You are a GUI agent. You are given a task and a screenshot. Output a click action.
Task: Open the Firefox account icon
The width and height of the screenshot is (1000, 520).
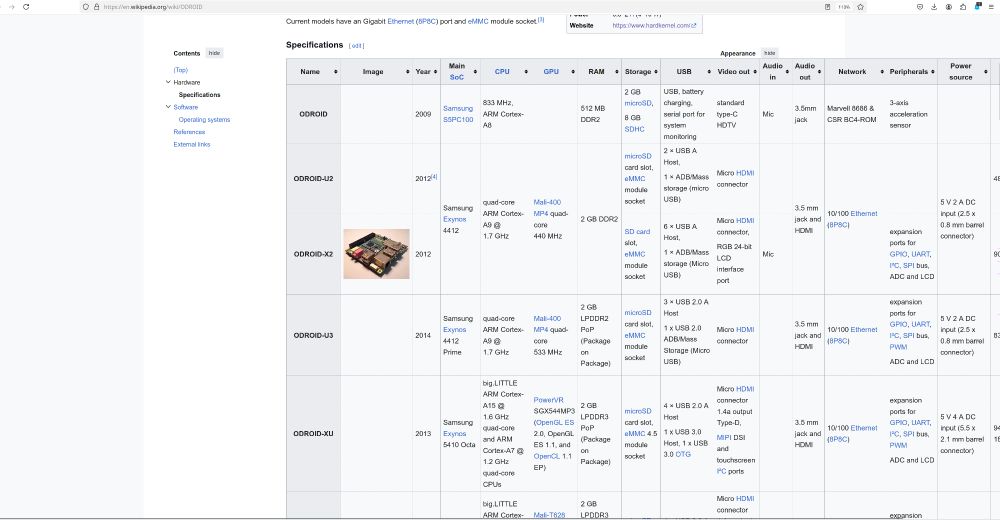(948, 7)
